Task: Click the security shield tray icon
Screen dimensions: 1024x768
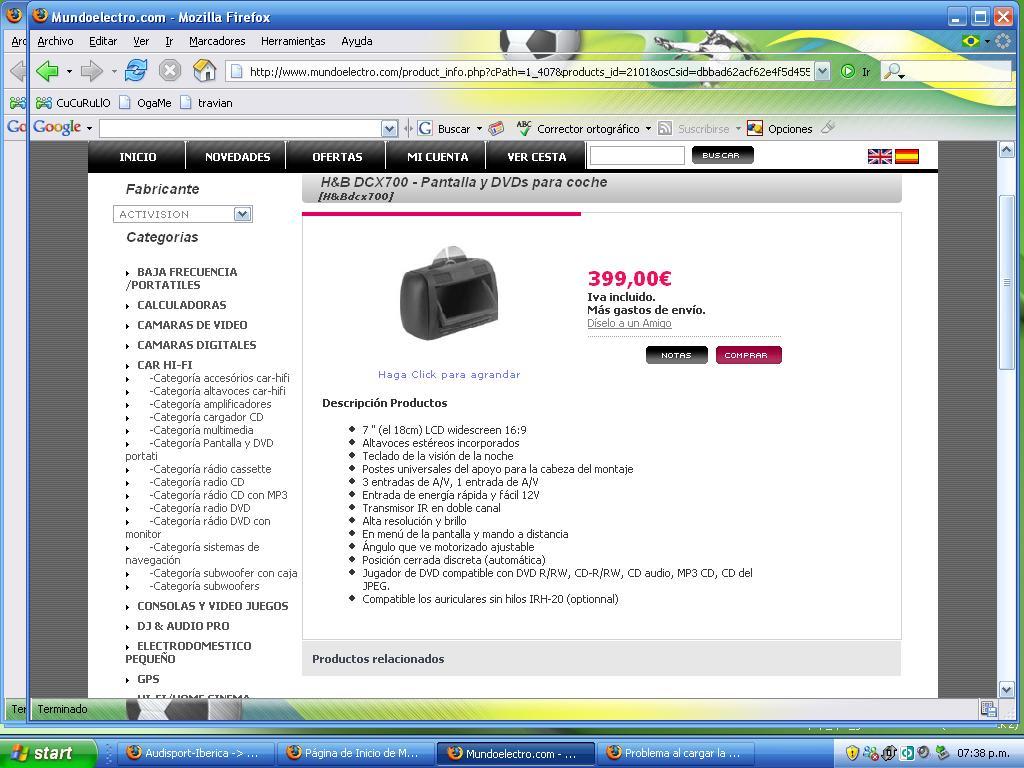Action: click(852, 753)
